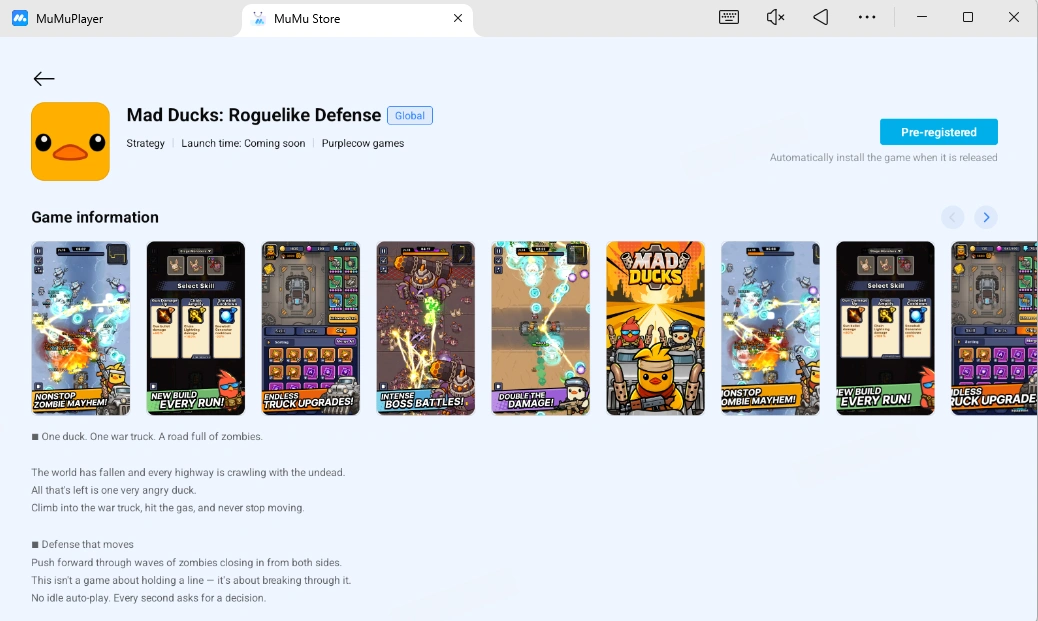1038x621 pixels.
Task: Open the three-dots more options menu
Action: coord(867,17)
